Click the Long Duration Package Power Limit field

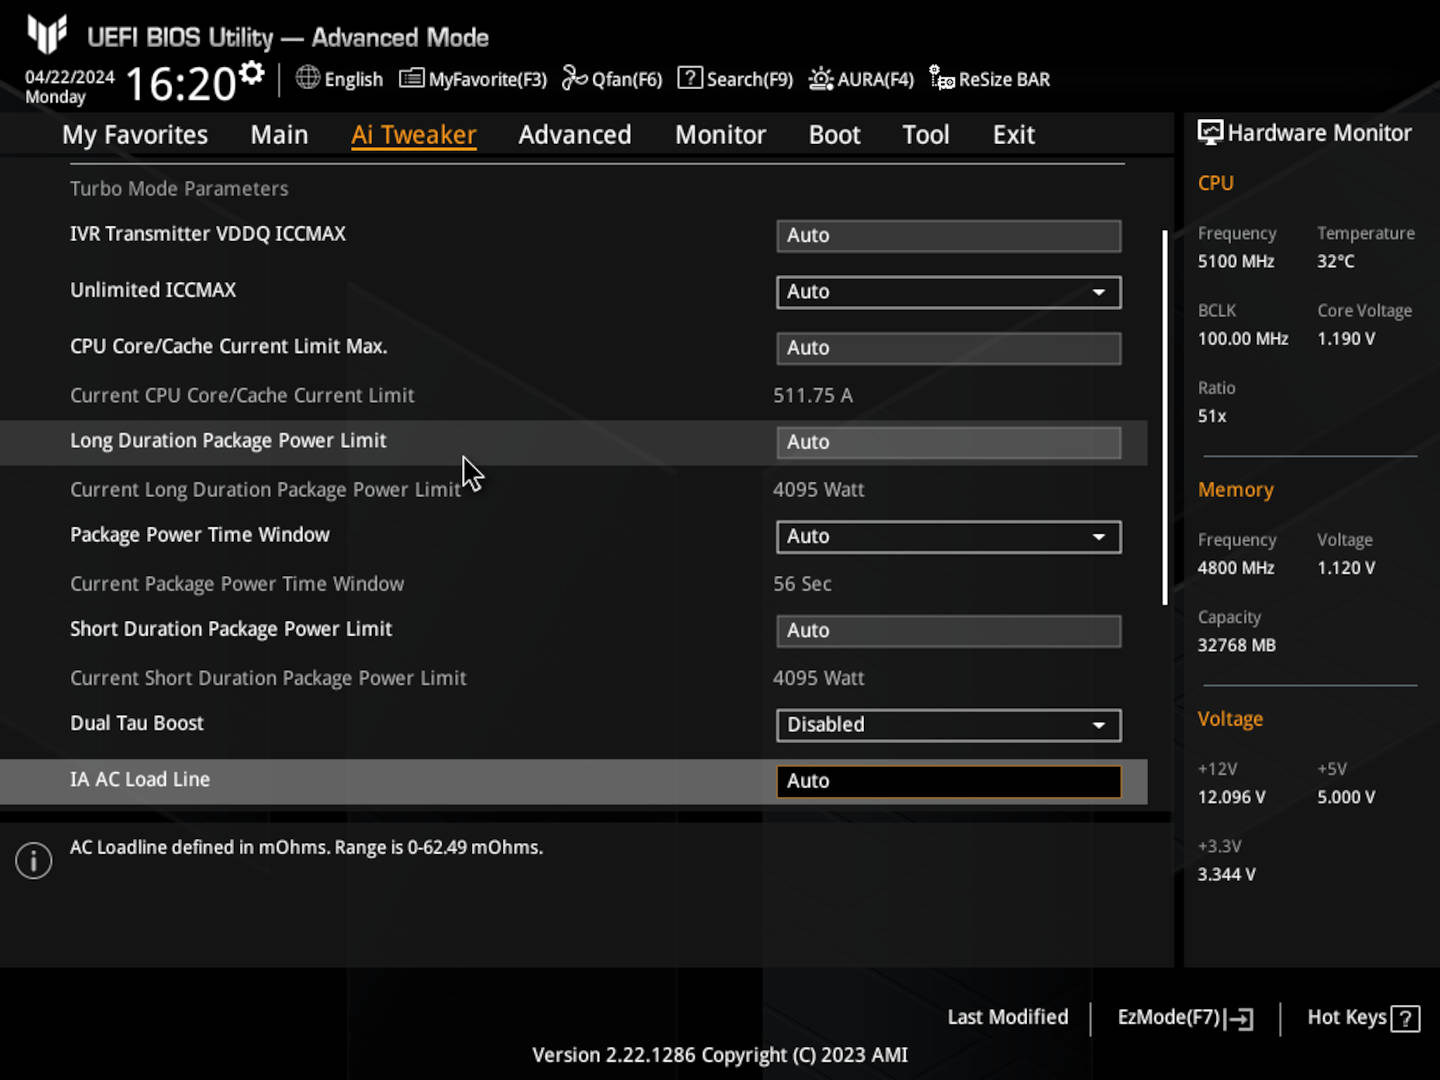(948, 442)
